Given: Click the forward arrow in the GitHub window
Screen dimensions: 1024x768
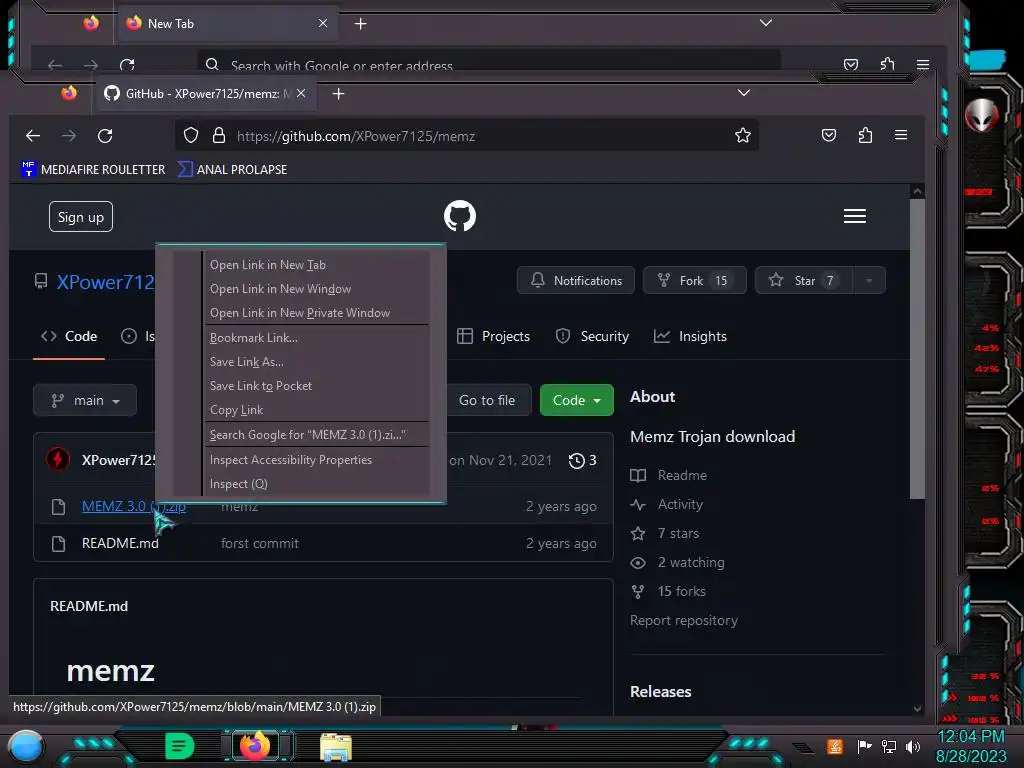Looking at the screenshot, I should coord(69,136).
